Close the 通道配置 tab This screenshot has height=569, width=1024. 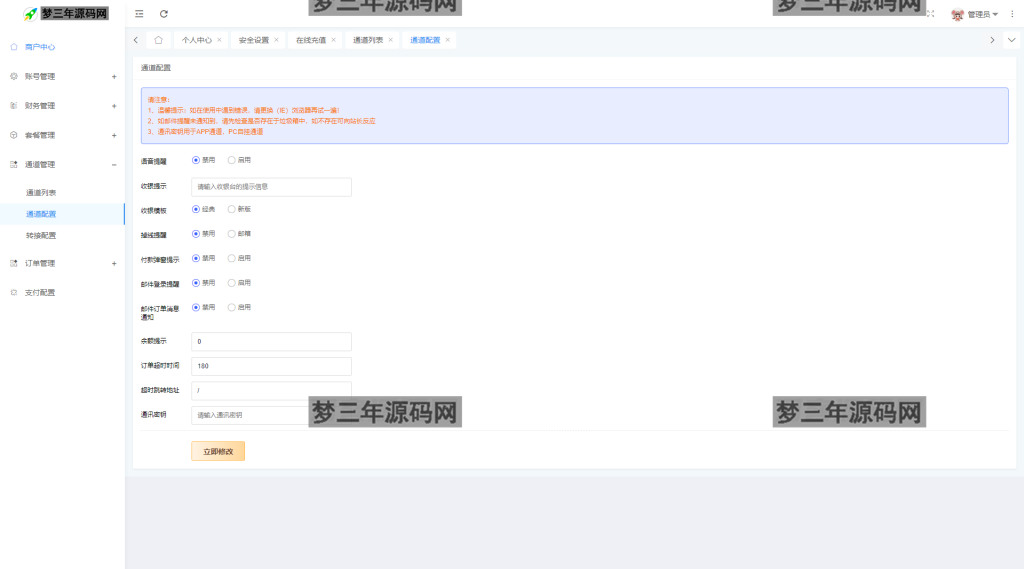click(447, 40)
